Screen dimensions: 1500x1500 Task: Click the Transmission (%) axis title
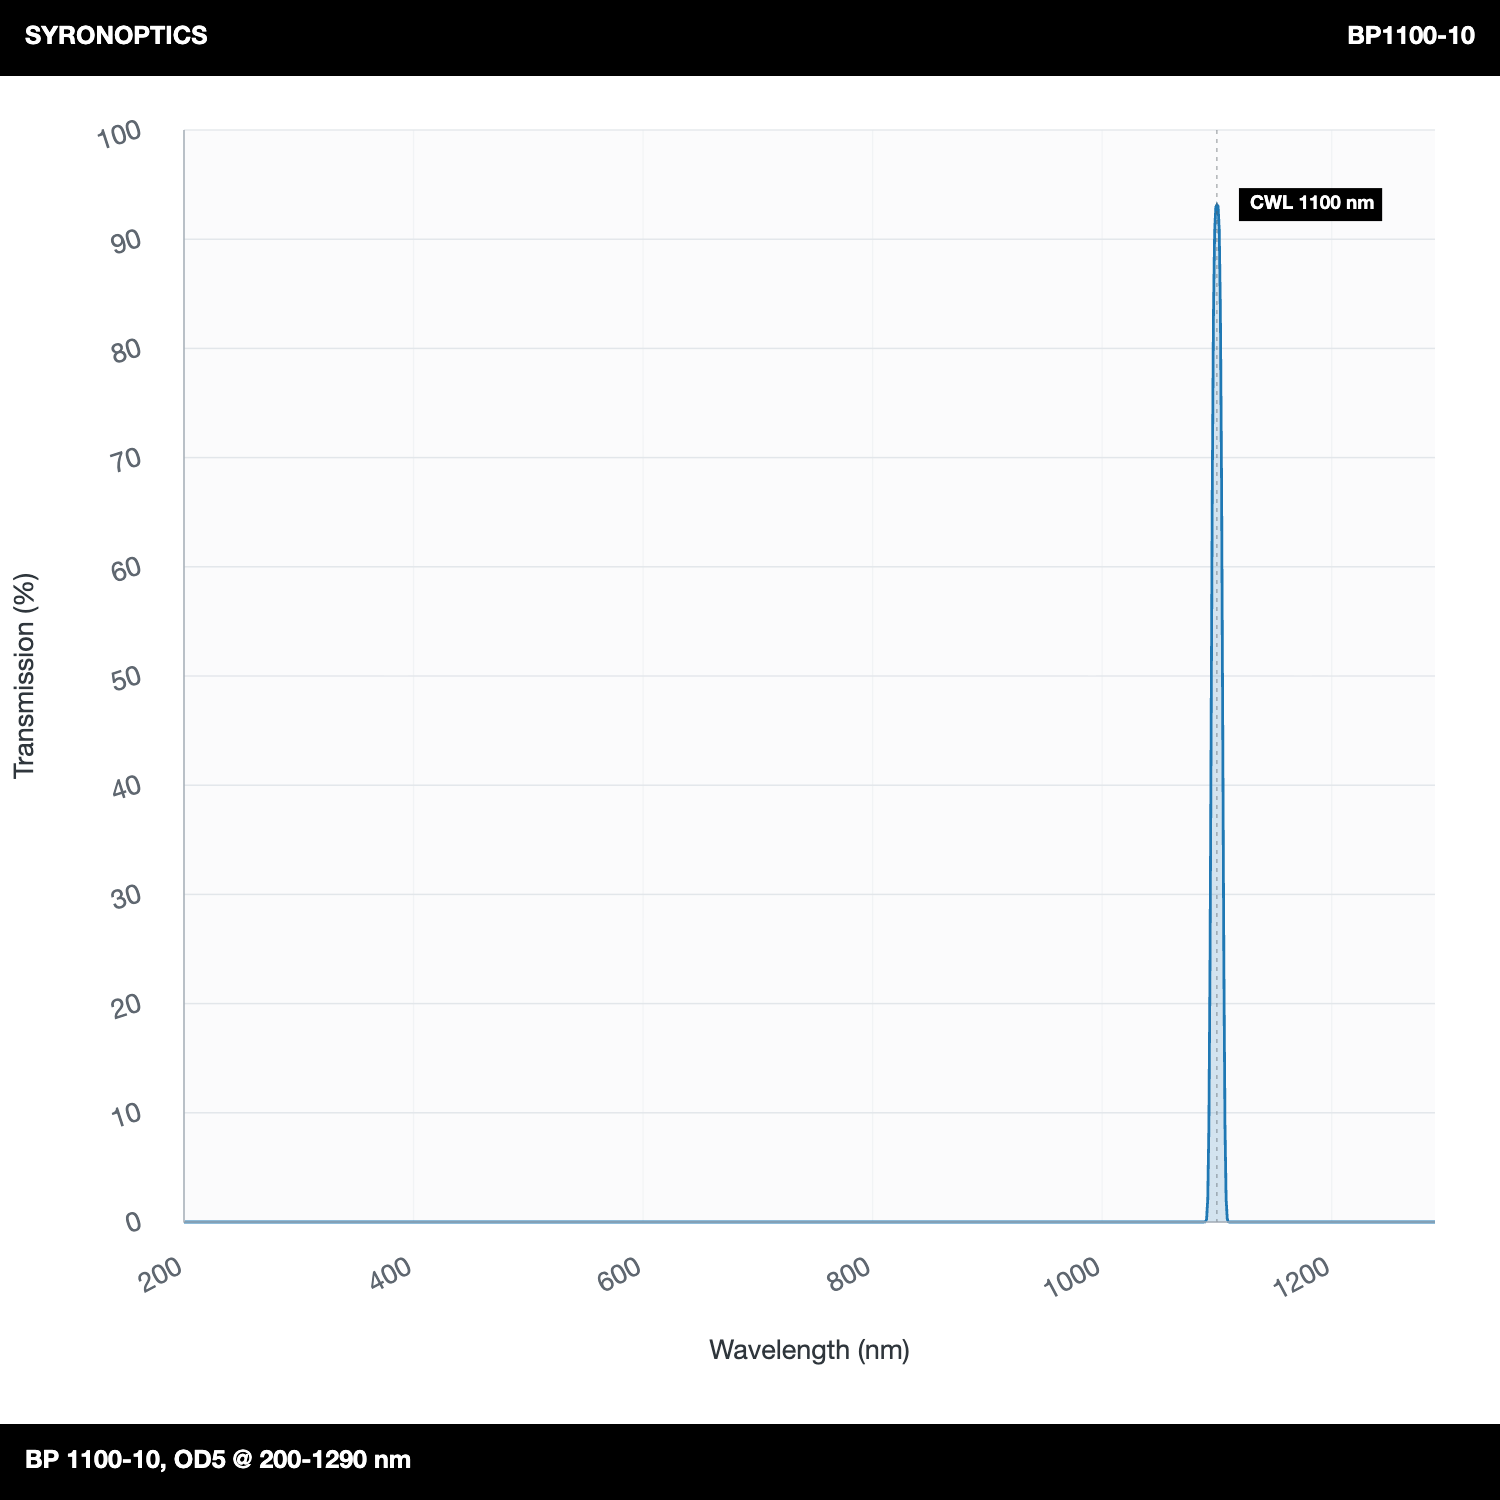tap(24, 676)
